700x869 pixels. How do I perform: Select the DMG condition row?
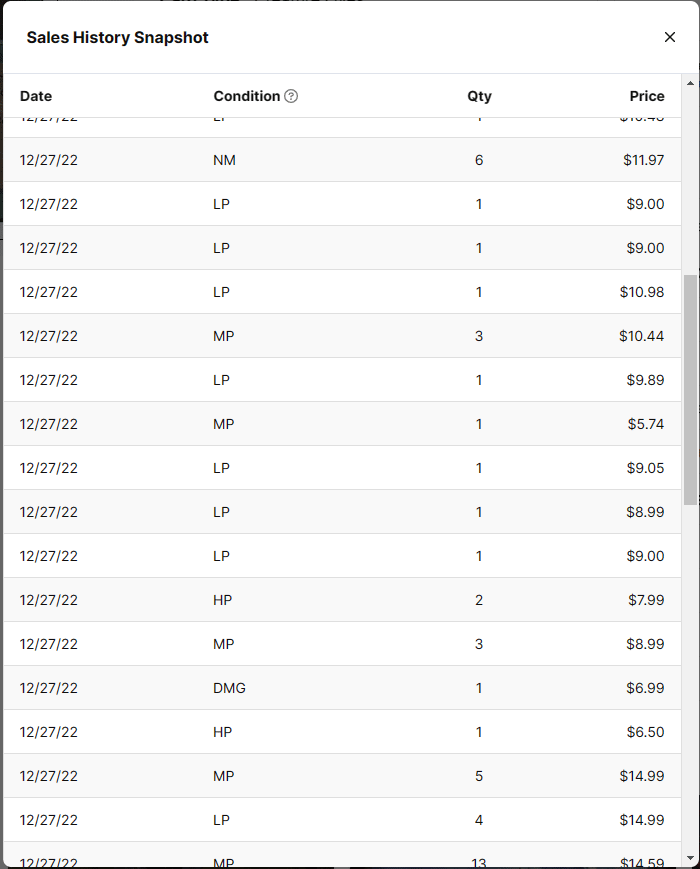coord(340,688)
